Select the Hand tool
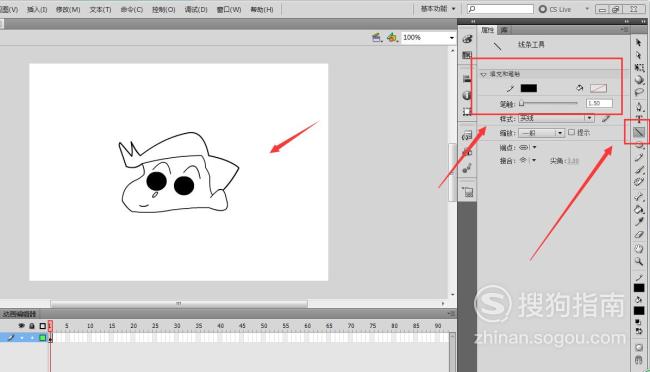650x372 pixels. (639, 249)
